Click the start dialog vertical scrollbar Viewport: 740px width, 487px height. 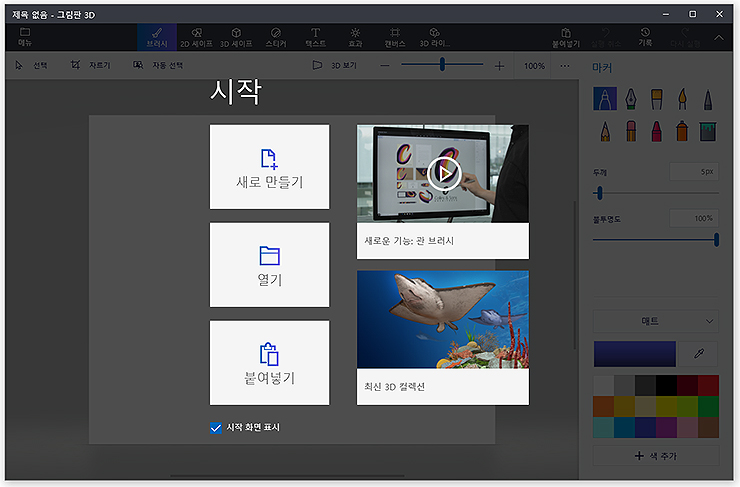coord(574,275)
